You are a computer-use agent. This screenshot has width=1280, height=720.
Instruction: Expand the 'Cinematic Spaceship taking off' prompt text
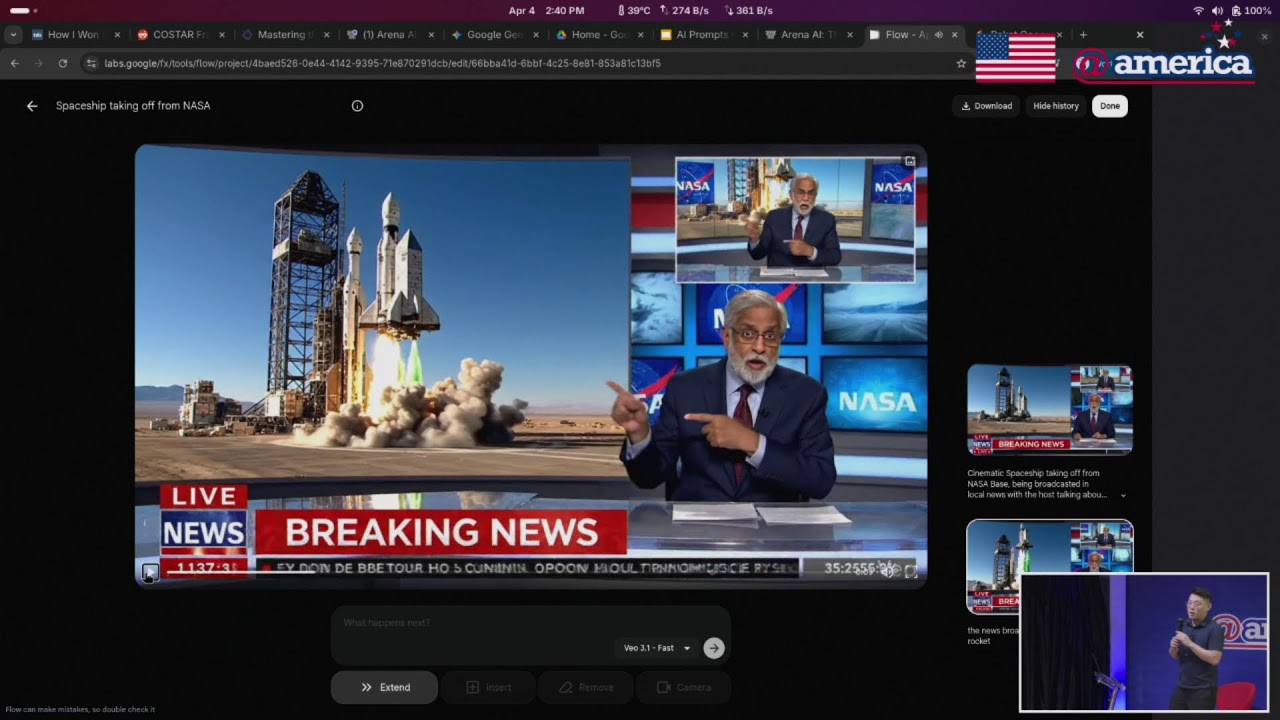click(1123, 495)
